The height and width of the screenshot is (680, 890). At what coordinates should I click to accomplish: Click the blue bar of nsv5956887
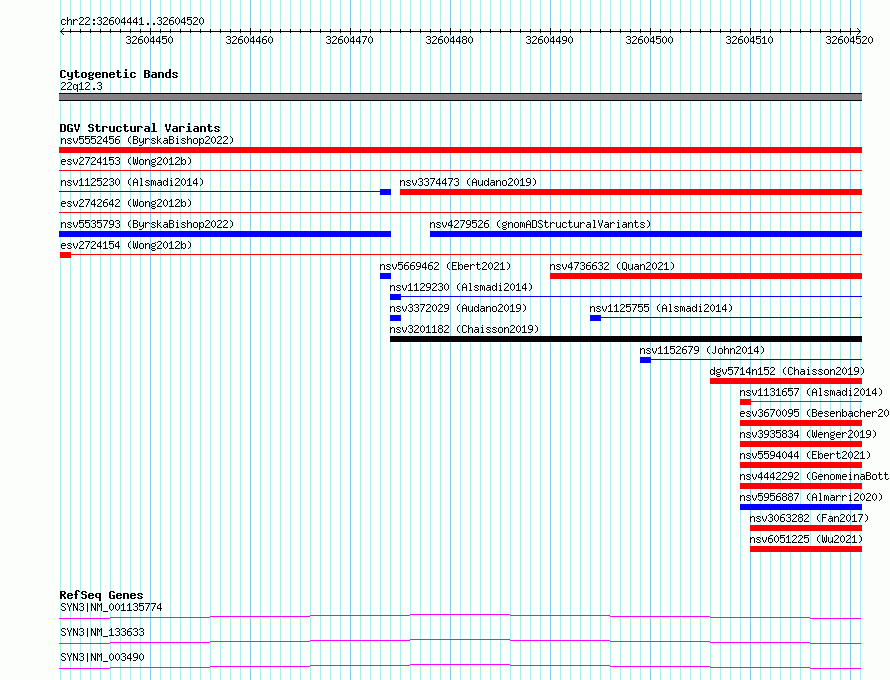click(801, 507)
